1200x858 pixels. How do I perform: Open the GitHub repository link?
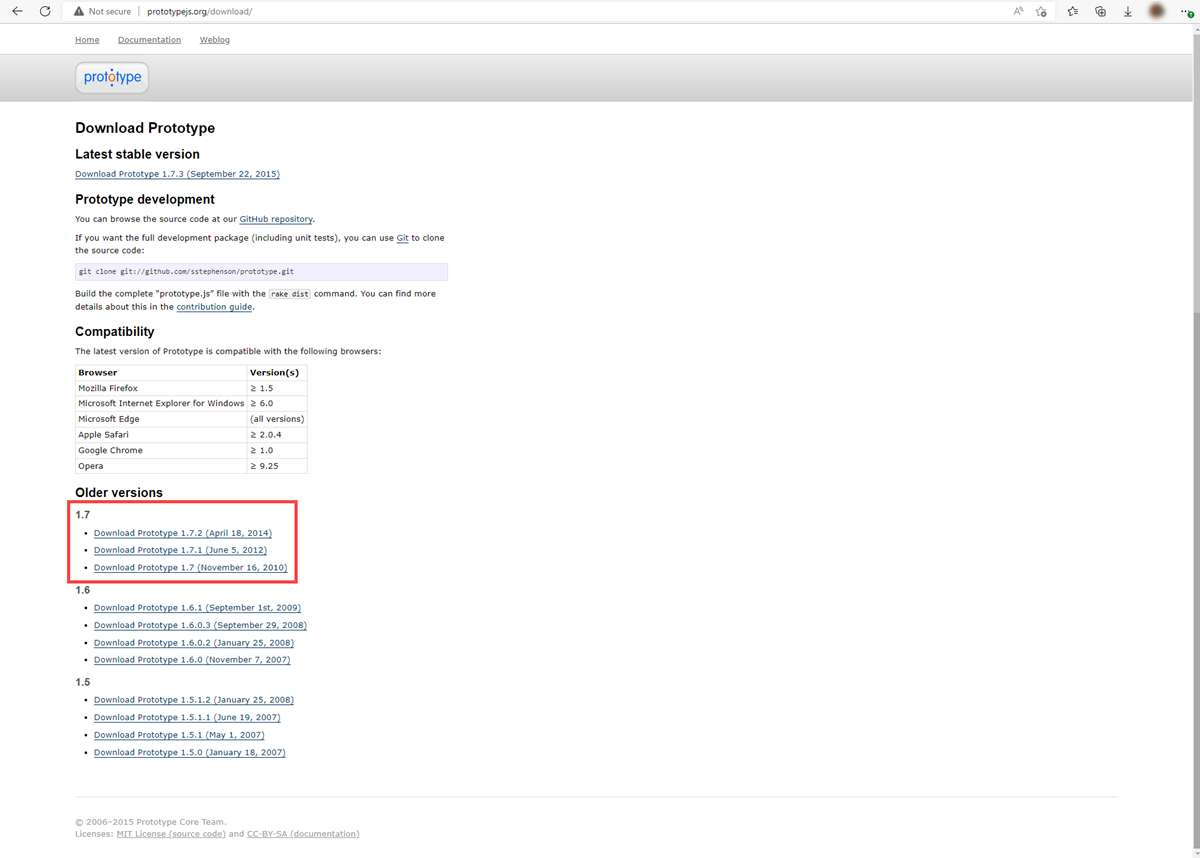pyautogui.click(x=276, y=219)
